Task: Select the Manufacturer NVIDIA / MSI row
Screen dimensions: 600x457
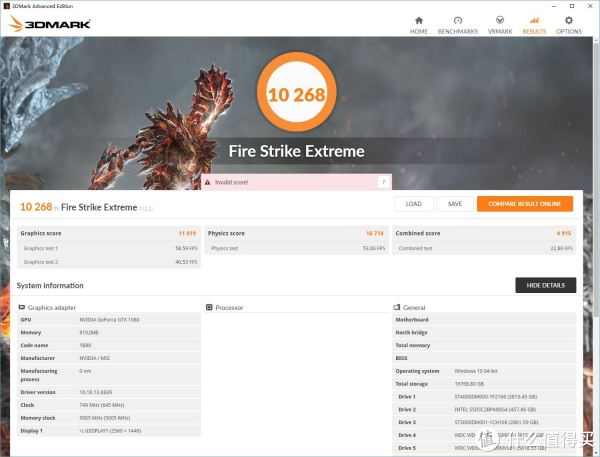Action: [x=109, y=358]
